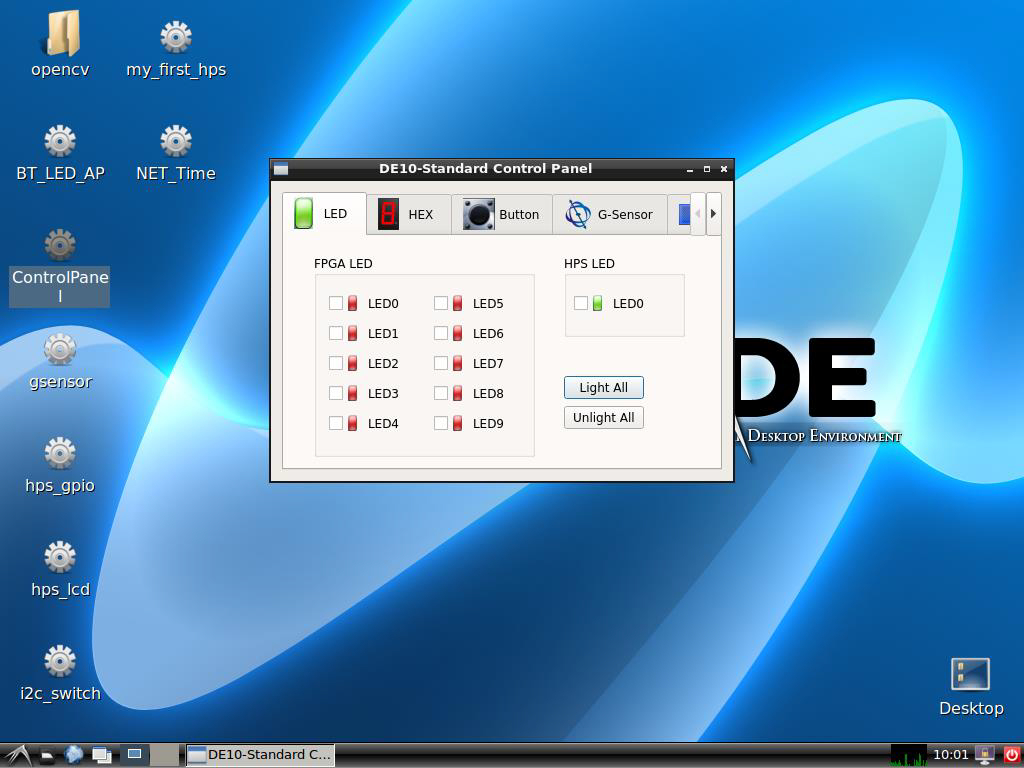Open the LXDE start menu icon

tap(16, 756)
